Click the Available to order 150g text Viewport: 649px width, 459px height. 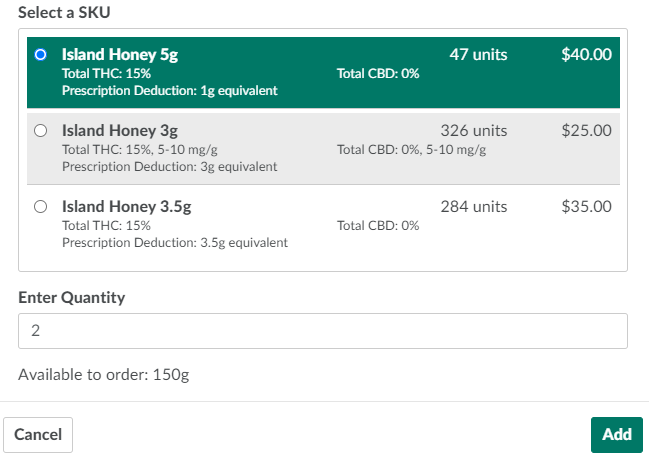point(103,375)
